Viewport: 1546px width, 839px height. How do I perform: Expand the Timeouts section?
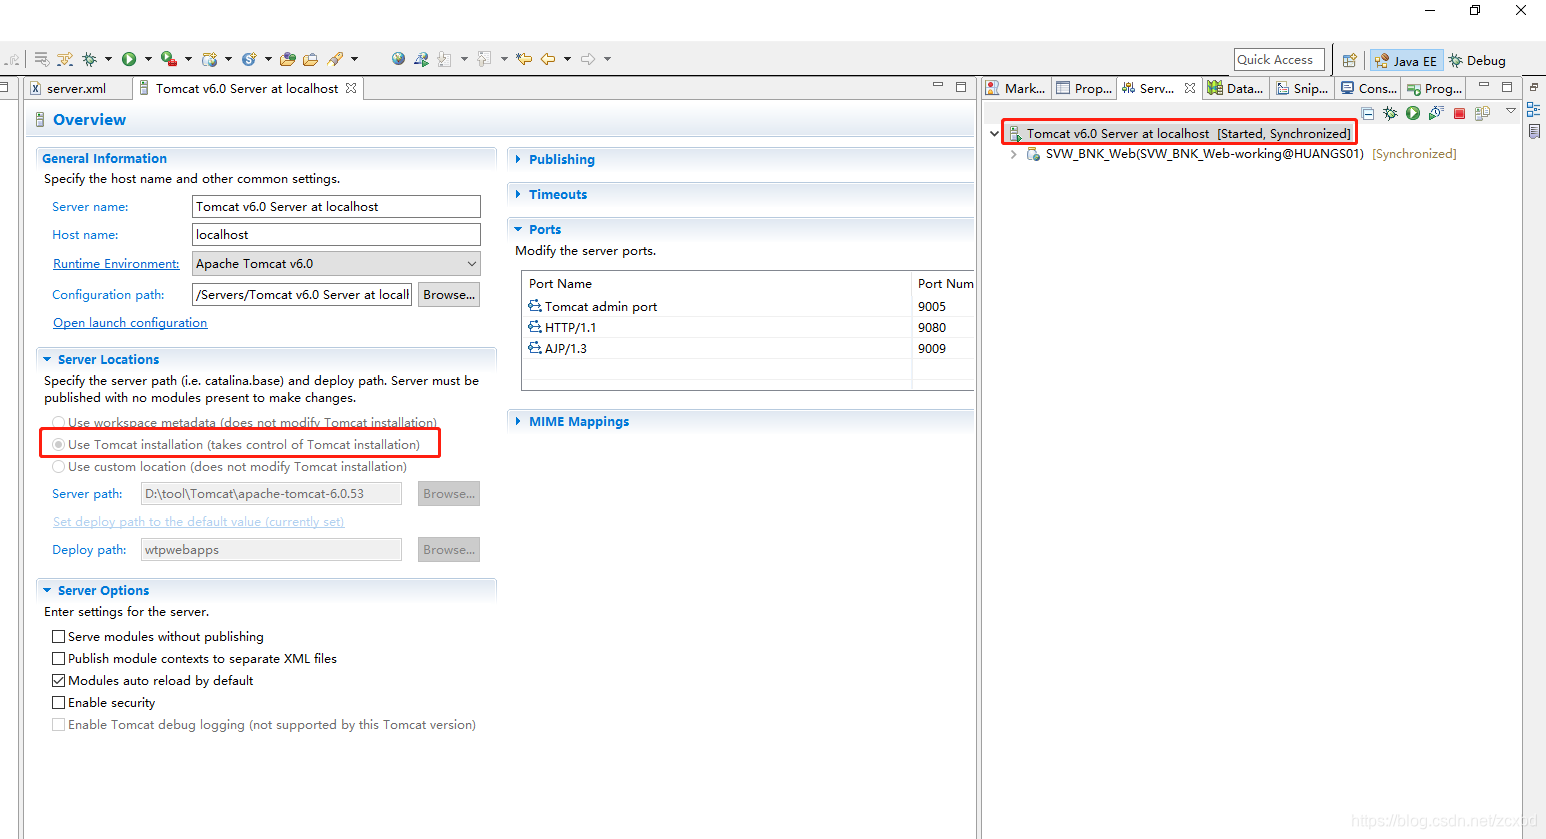518,194
